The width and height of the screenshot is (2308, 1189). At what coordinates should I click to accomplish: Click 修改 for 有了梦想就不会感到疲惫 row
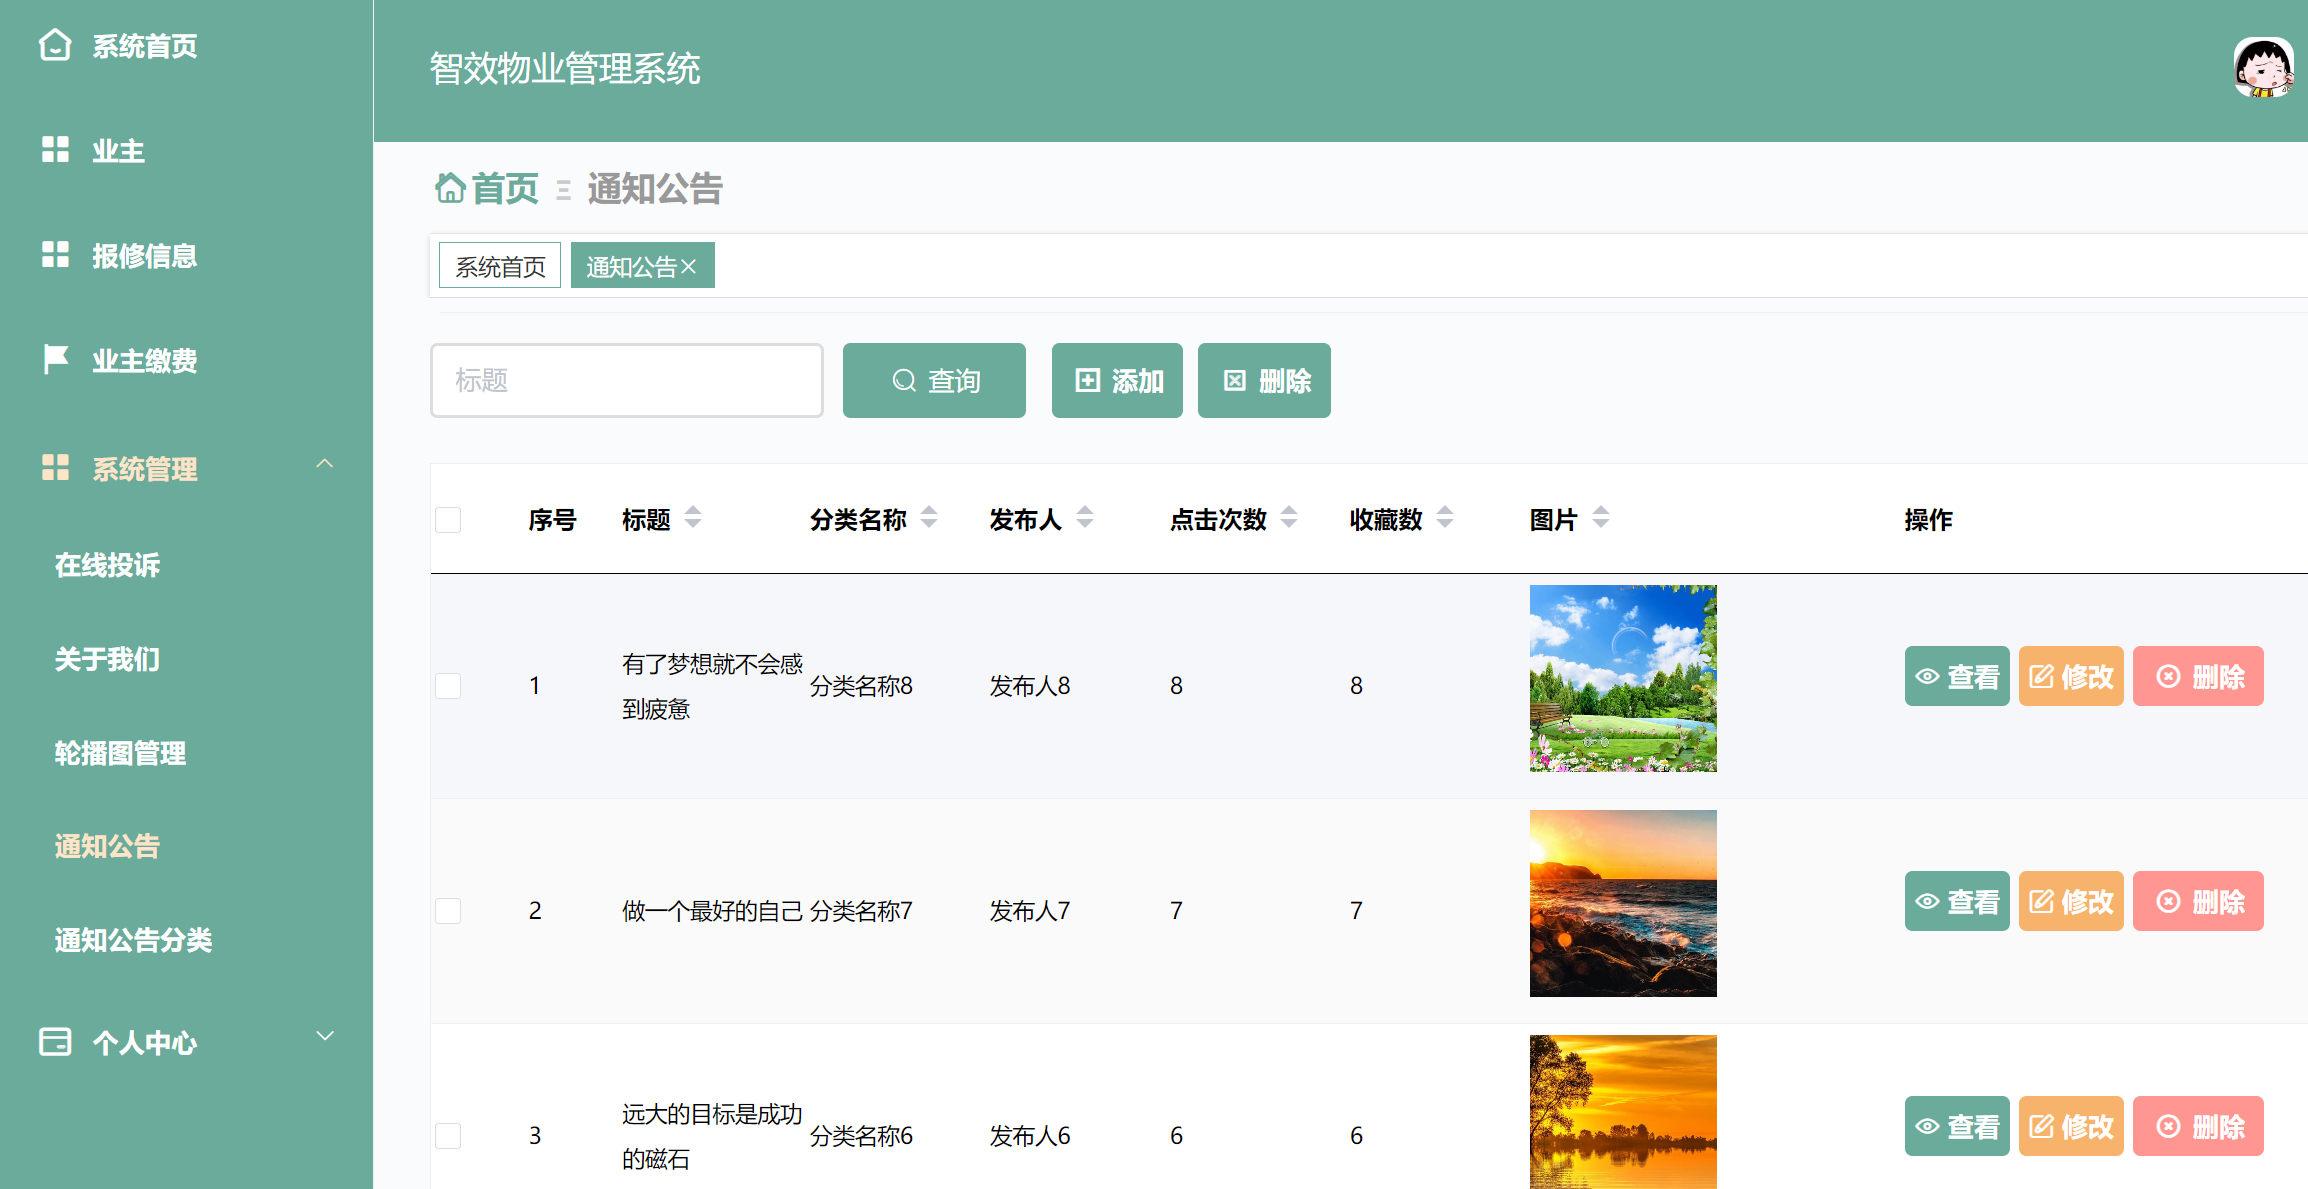coord(2071,676)
